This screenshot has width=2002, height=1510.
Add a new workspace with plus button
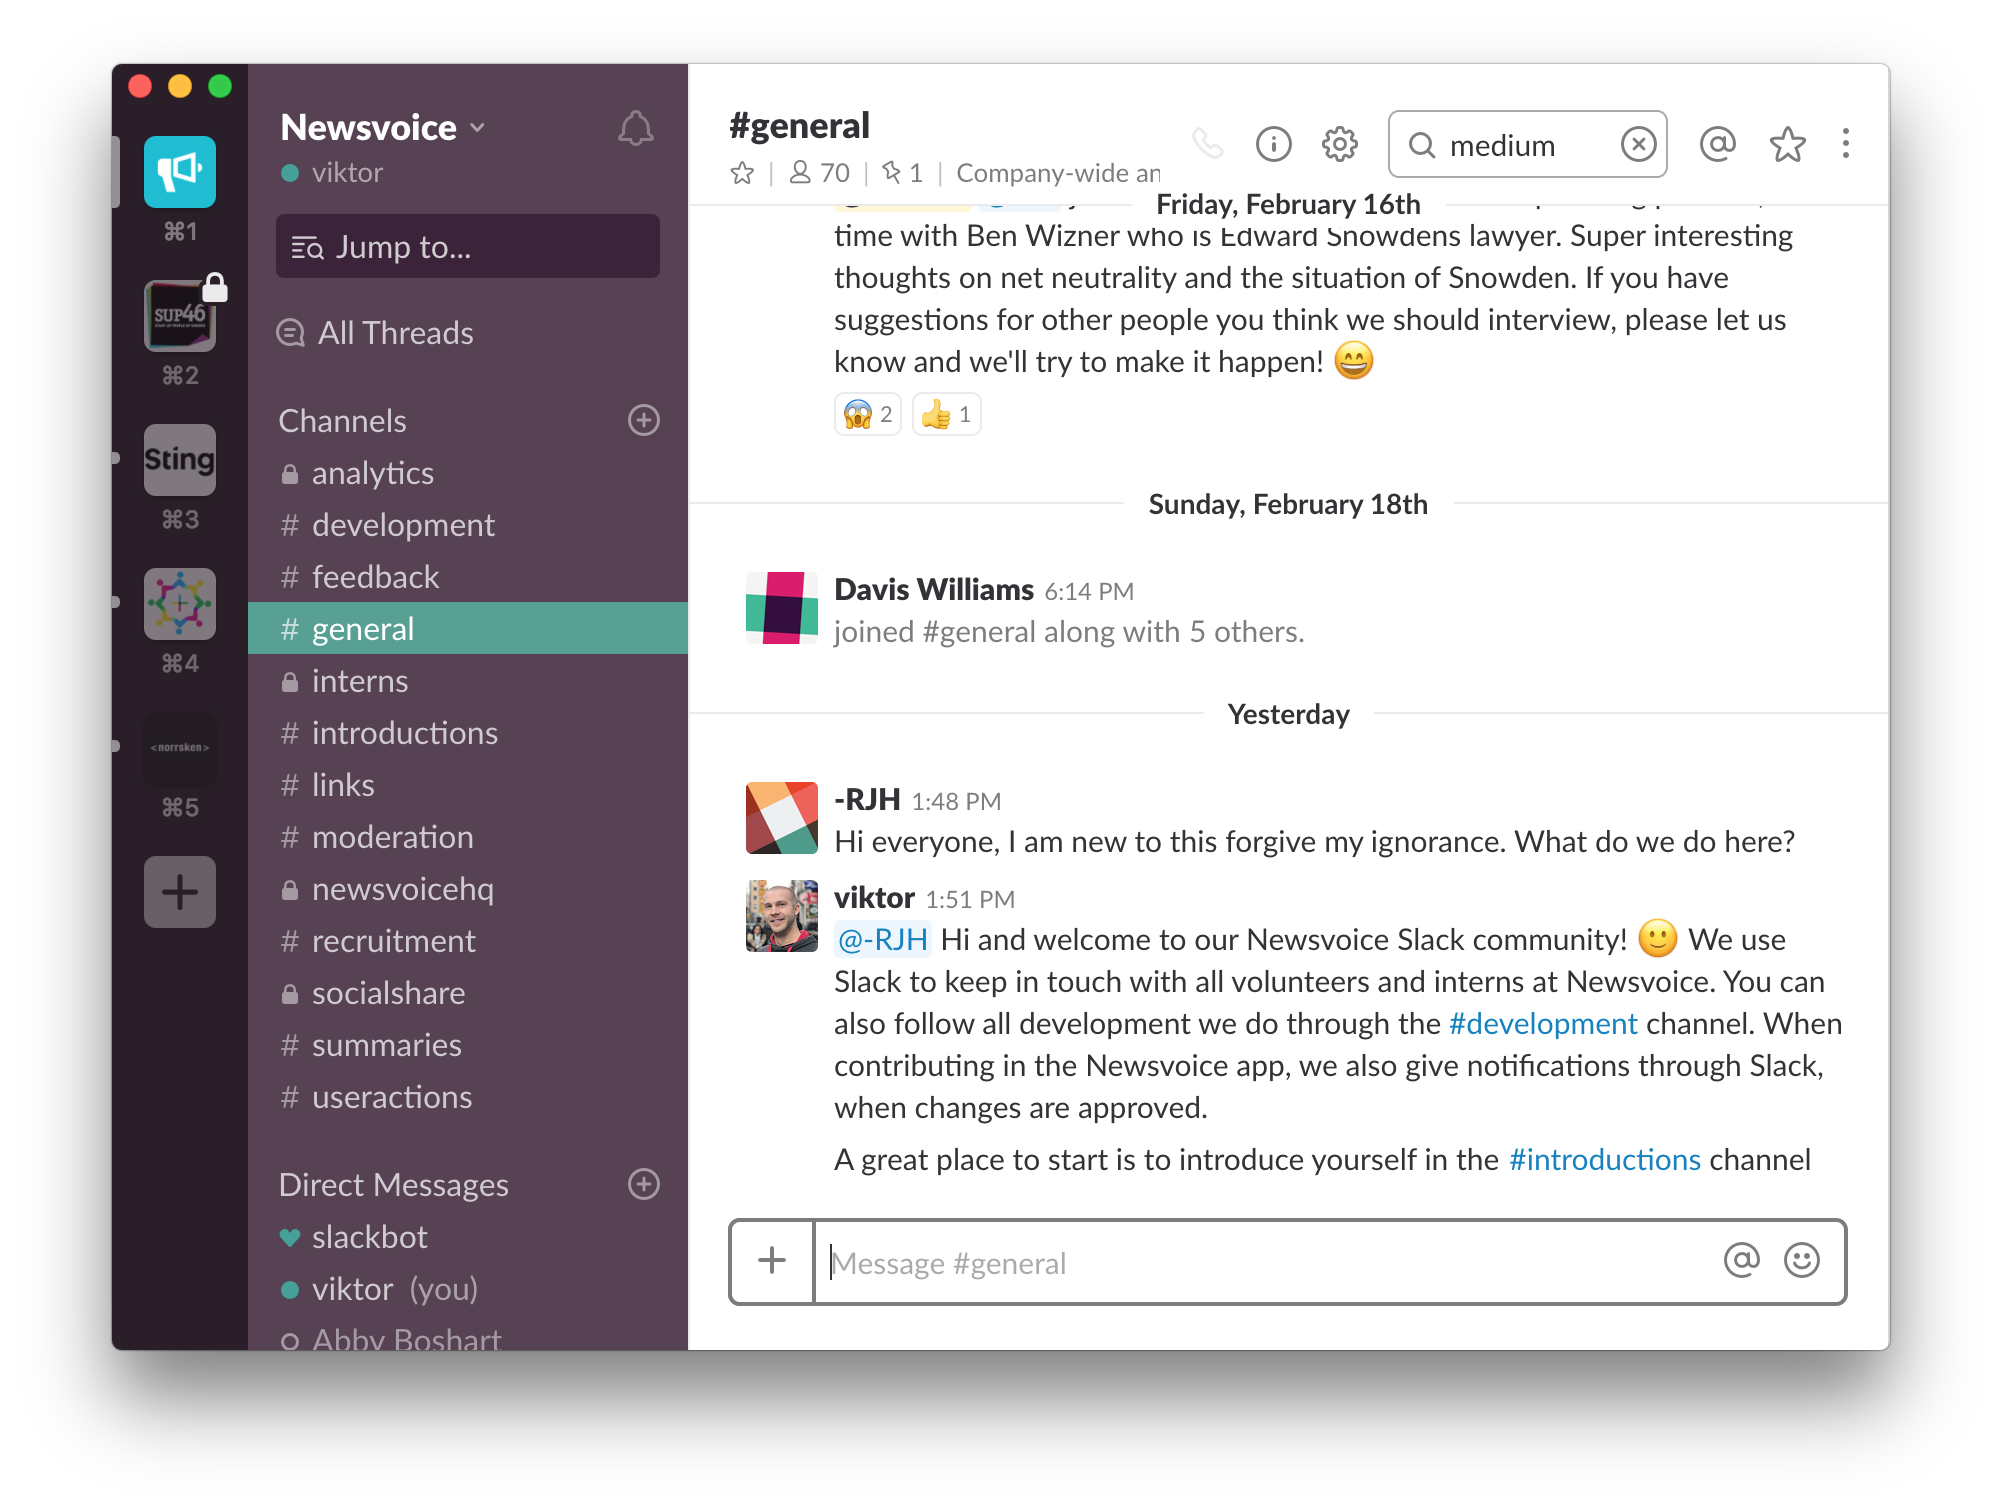click(x=180, y=892)
